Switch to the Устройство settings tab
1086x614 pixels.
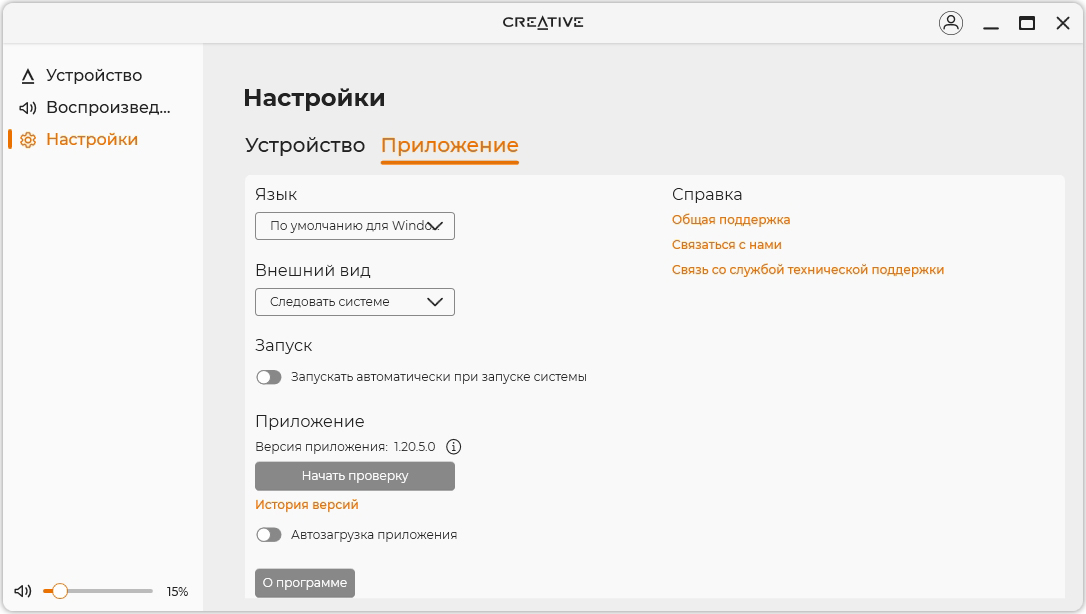tap(305, 145)
